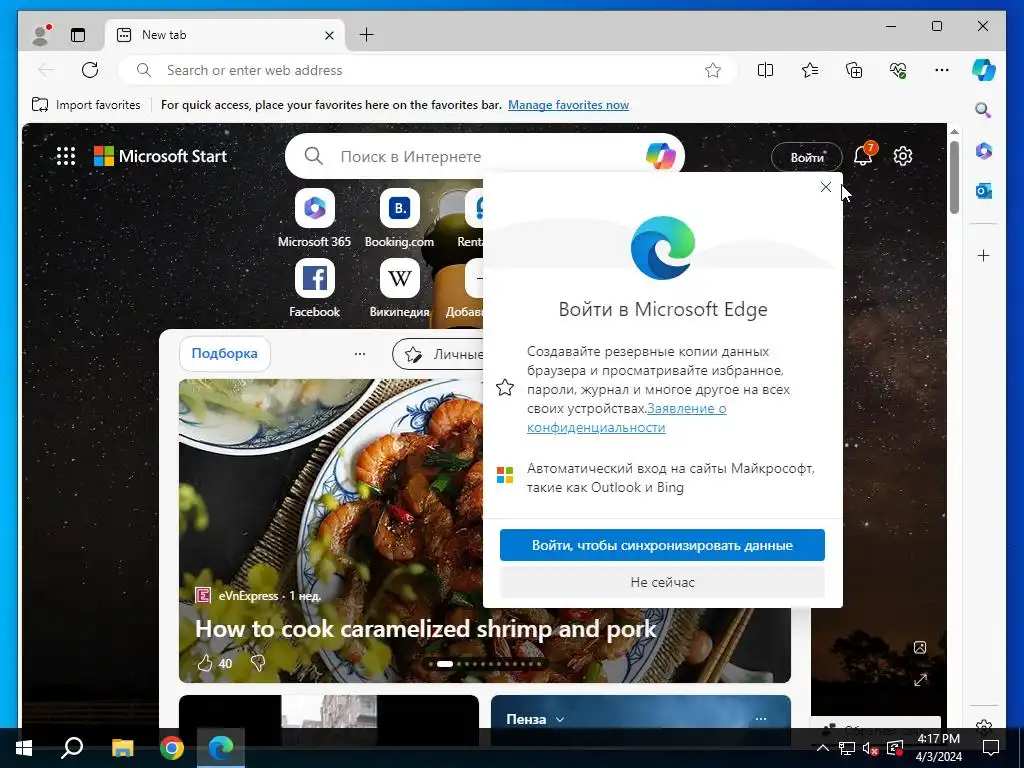Click the expand background arrows icon
Screen dimensions: 1024x768
[x=920, y=680]
